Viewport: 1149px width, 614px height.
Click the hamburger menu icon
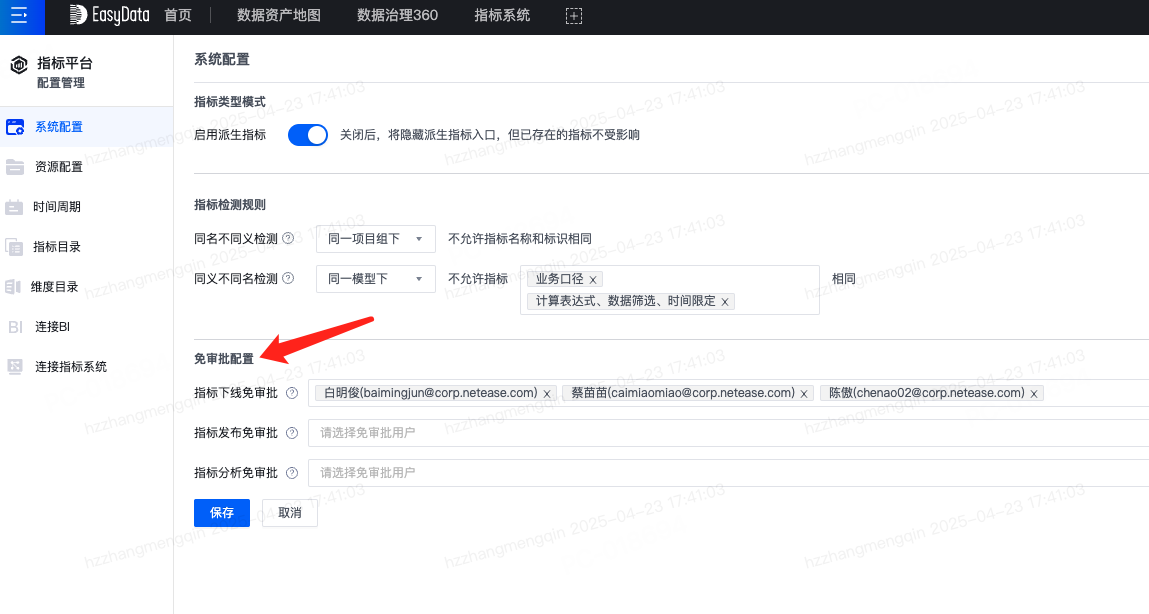(x=20, y=15)
